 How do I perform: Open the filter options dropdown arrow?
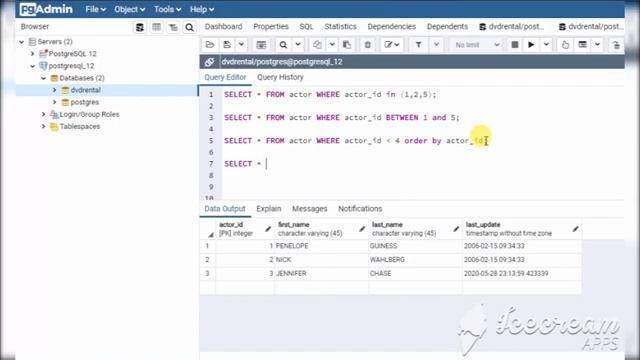pyautogui.click(x=436, y=45)
